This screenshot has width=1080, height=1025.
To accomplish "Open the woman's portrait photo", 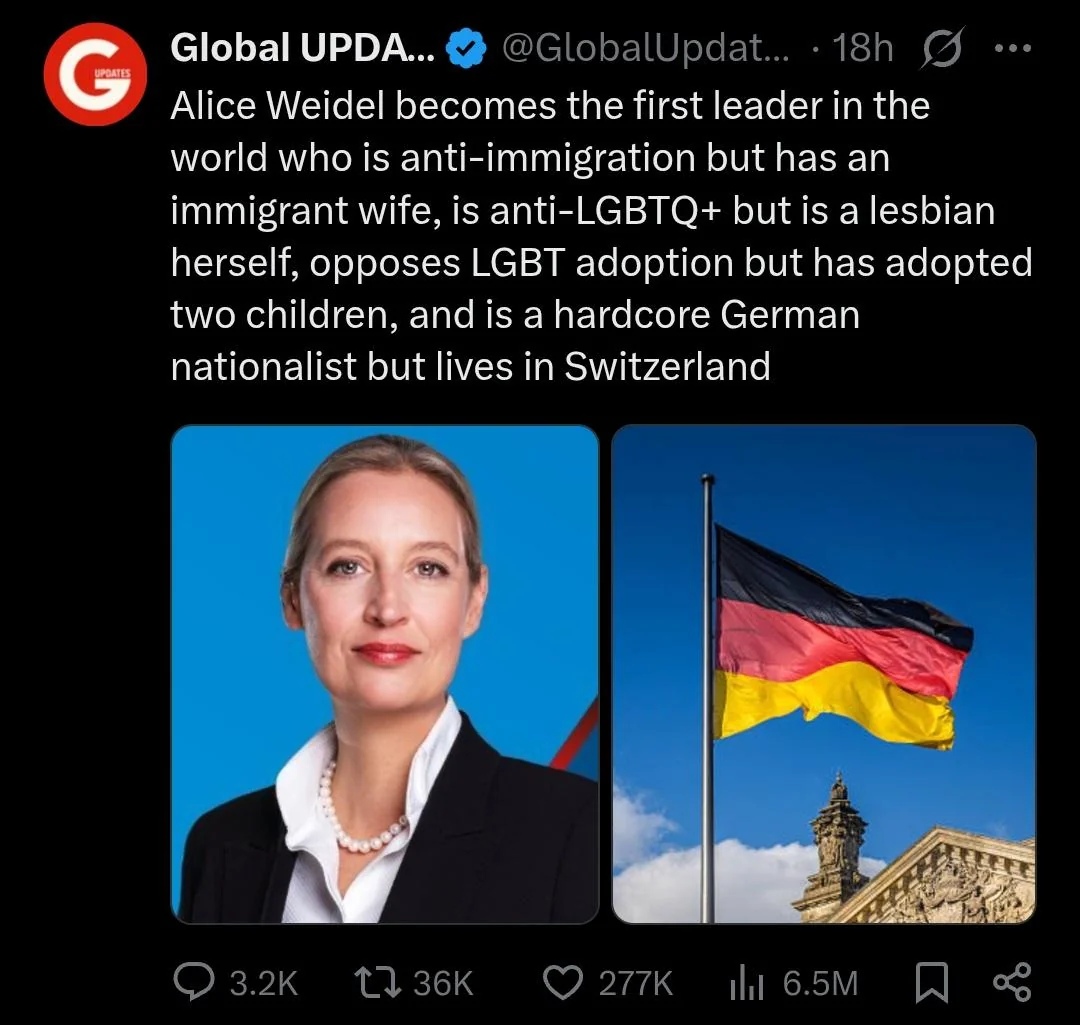I will tap(385, 674).
